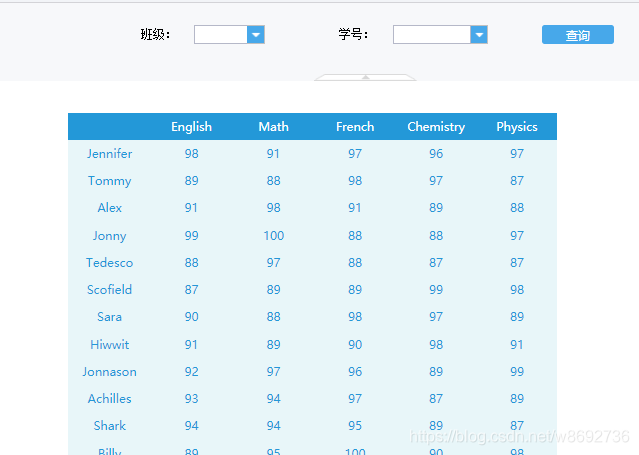The image size is (639, 455).
Task: Select the name Jonny
Action: point(109,236)
